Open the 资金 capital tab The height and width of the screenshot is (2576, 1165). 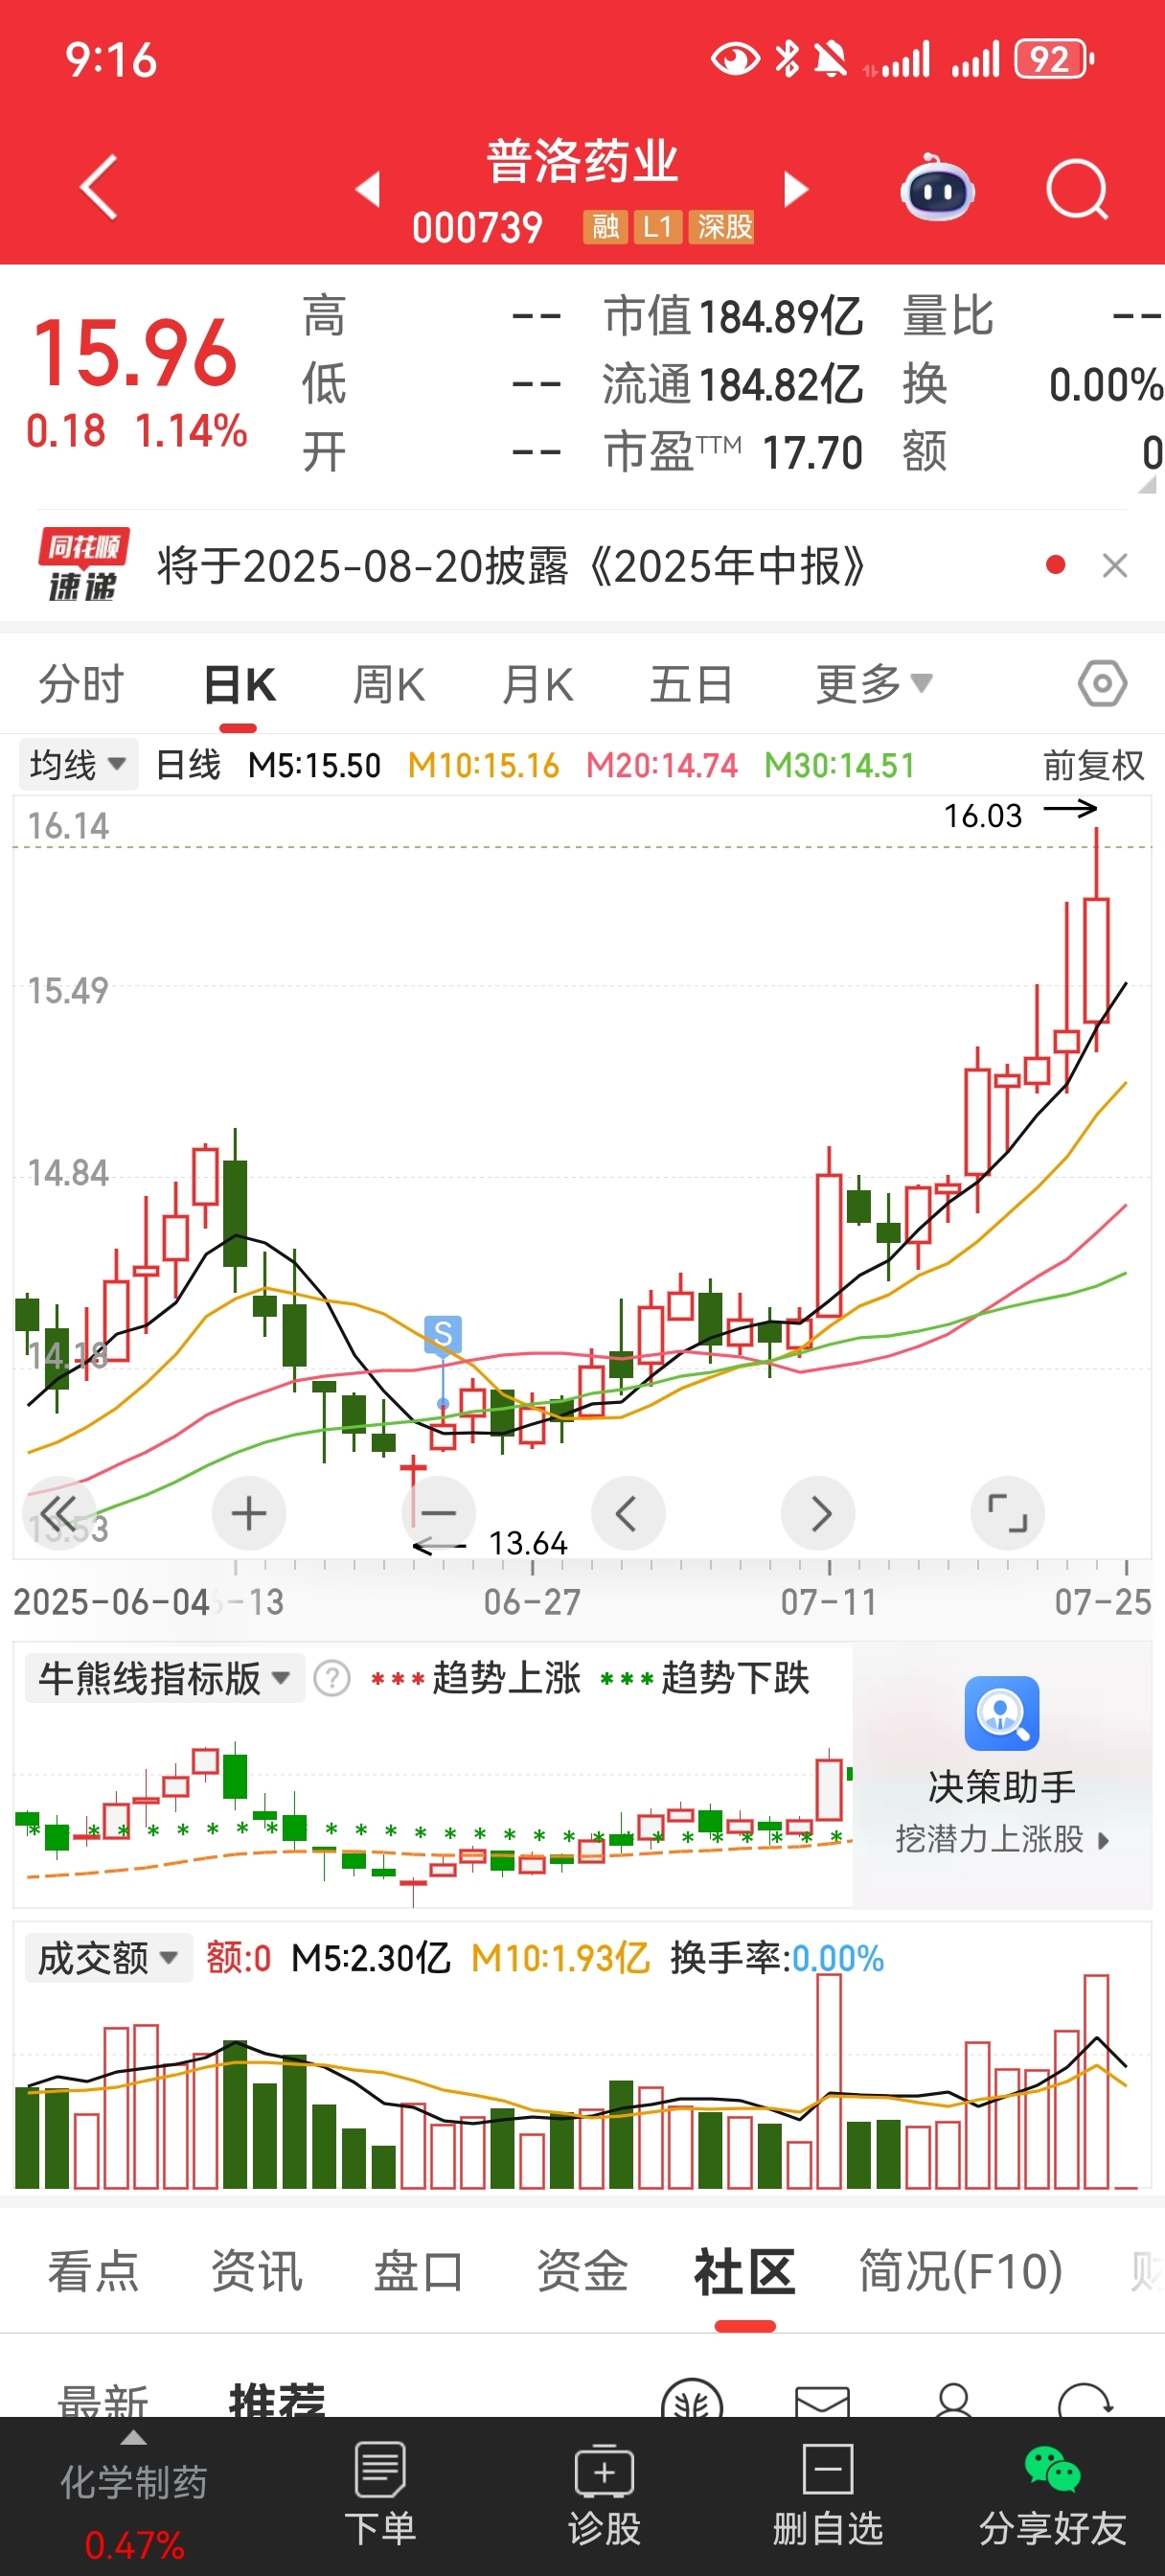point(582,2271)
